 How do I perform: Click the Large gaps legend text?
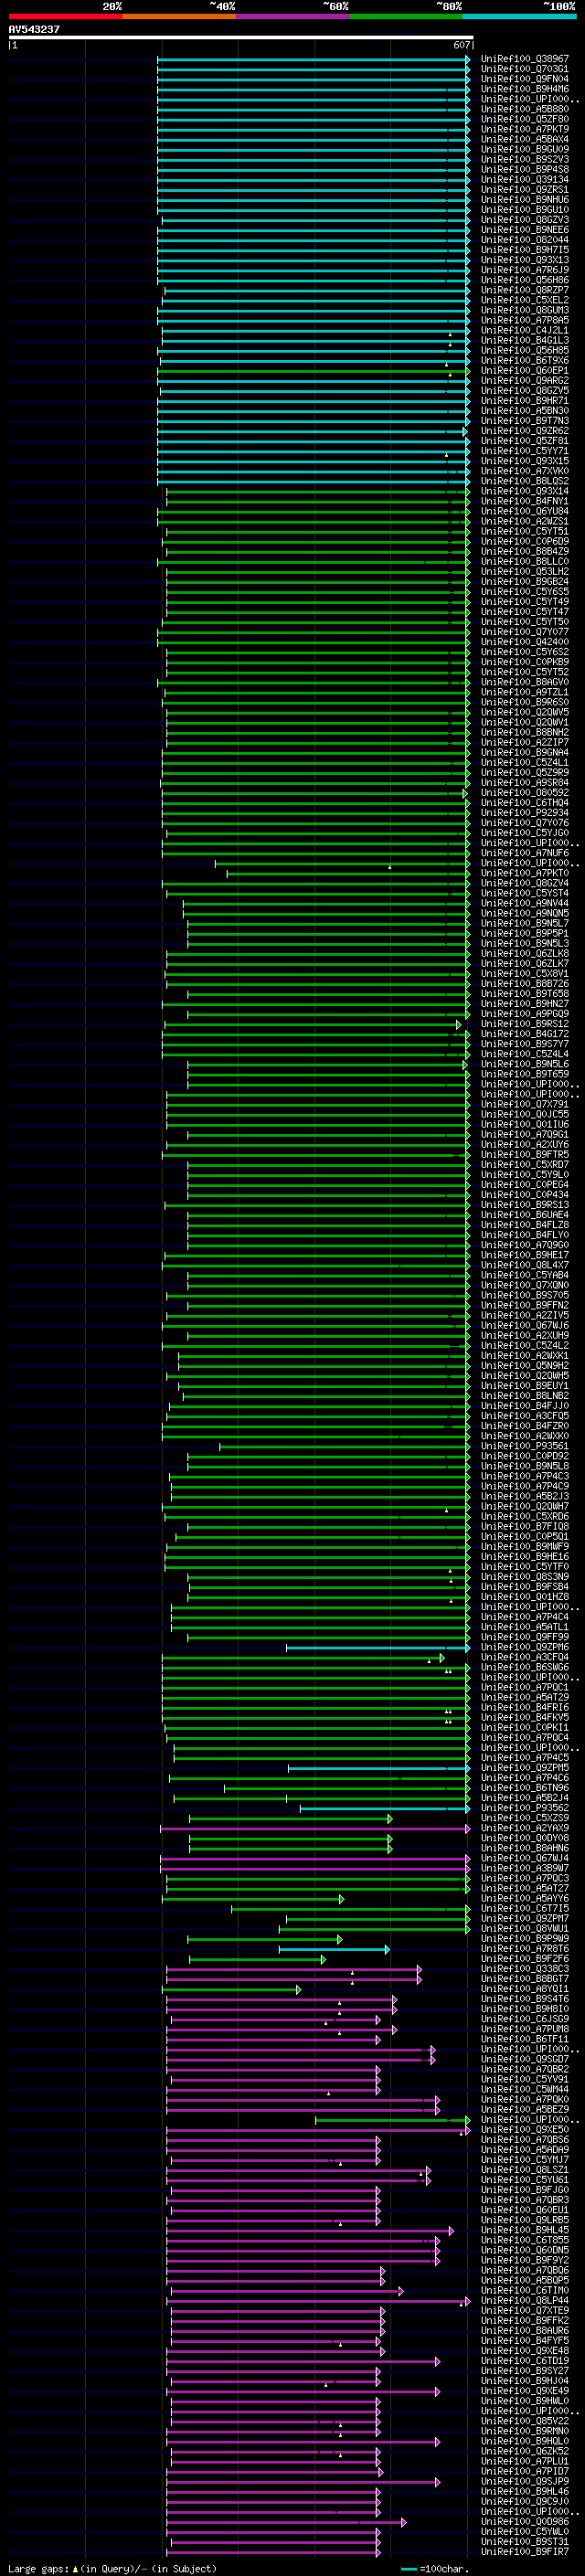tap(111, 2568)
